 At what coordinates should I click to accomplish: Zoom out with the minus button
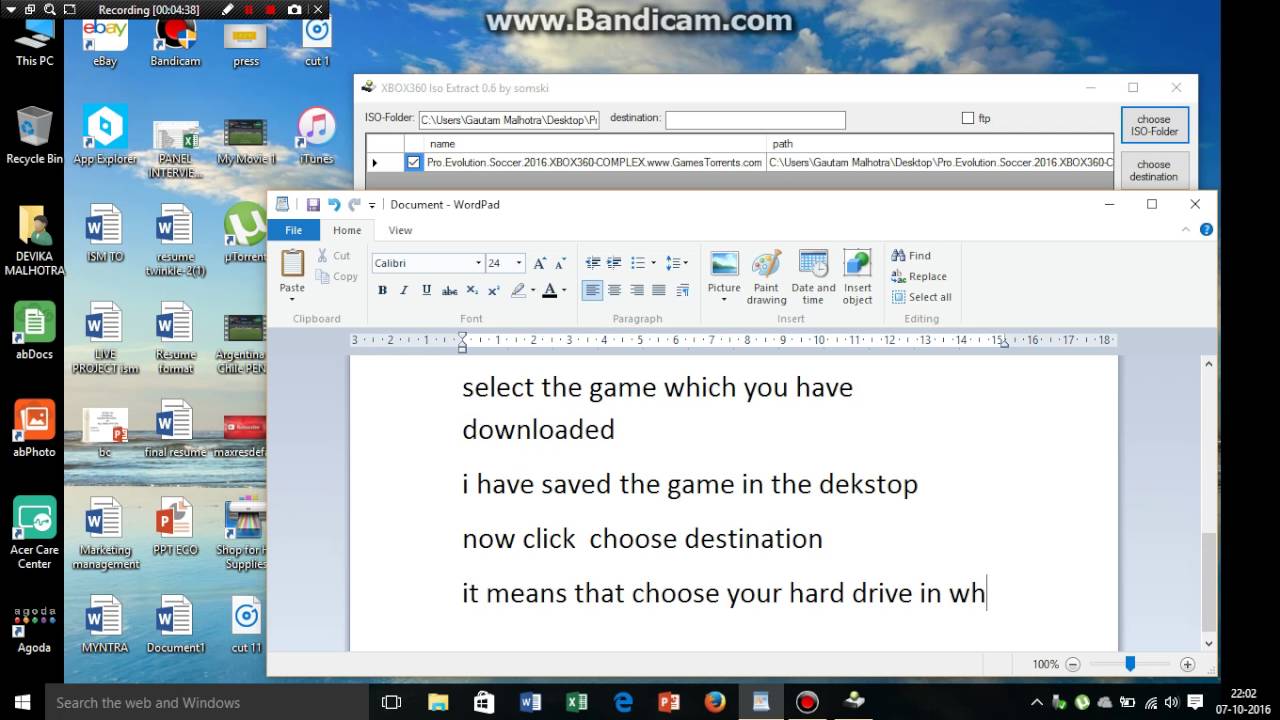pos(1073,664)
